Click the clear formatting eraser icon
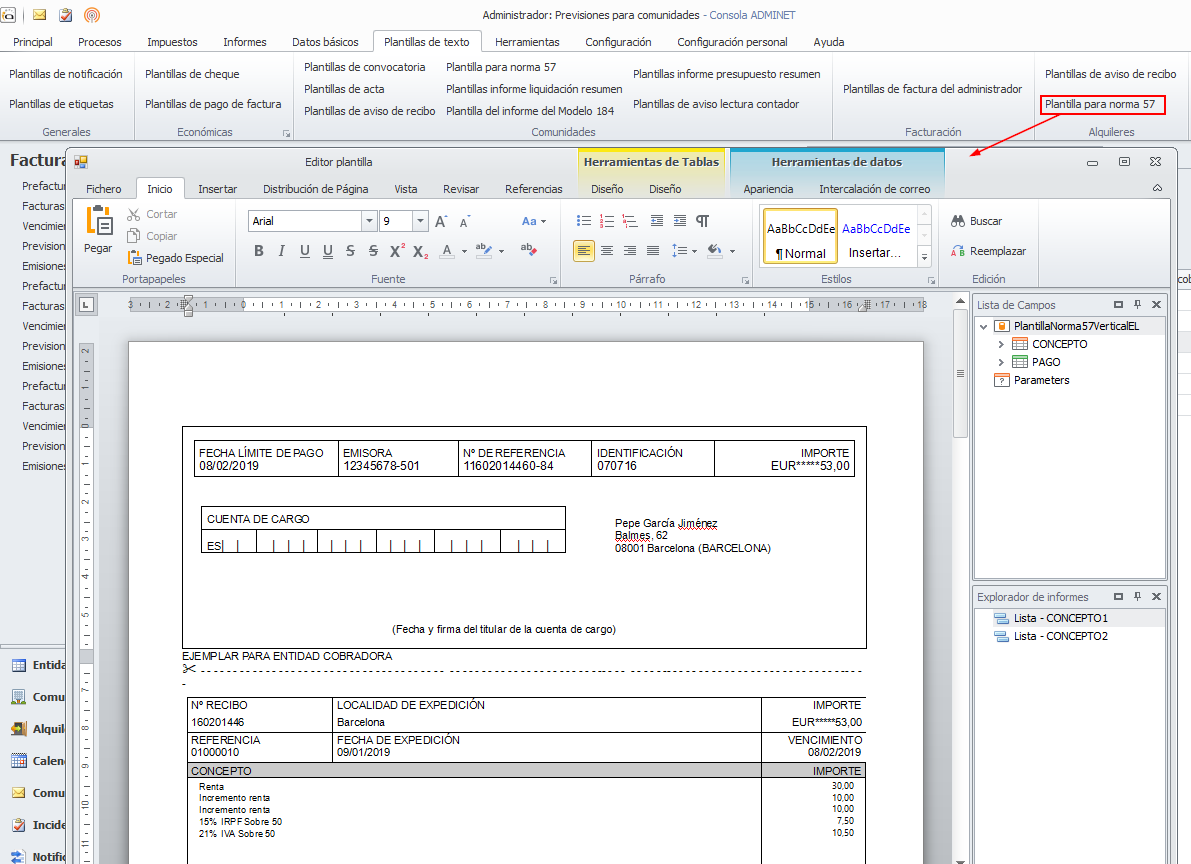The width and height of the screenshot is (1191, 864). [x=529, y=251]
